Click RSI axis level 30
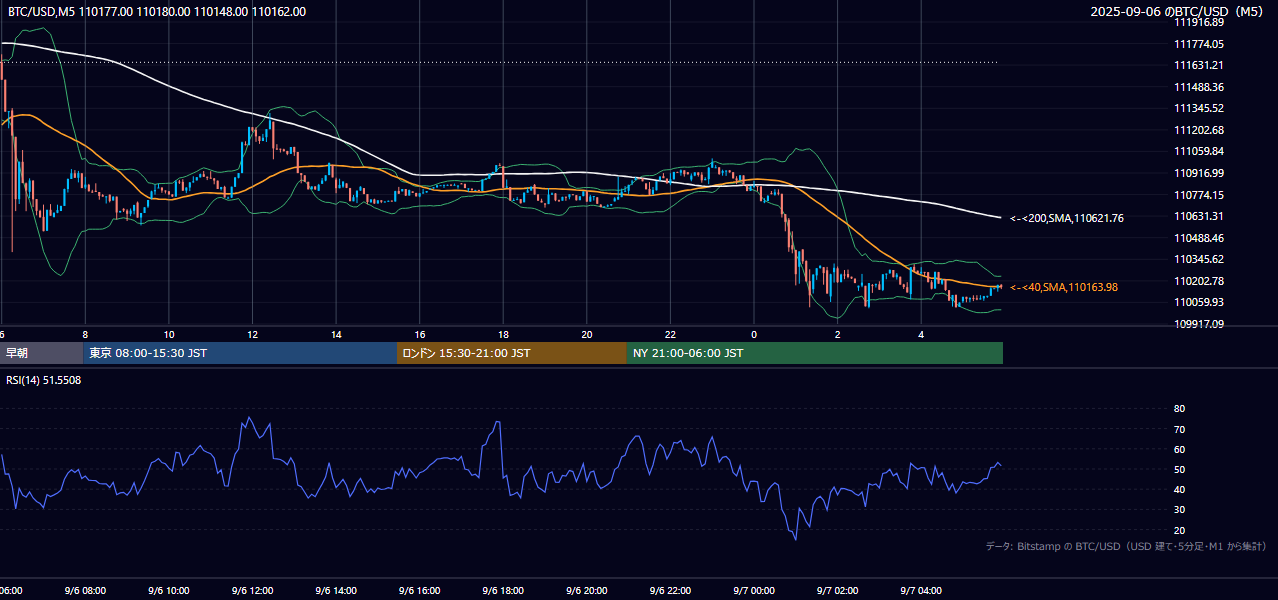The image size is (1278, 600). coord(1179,510)
